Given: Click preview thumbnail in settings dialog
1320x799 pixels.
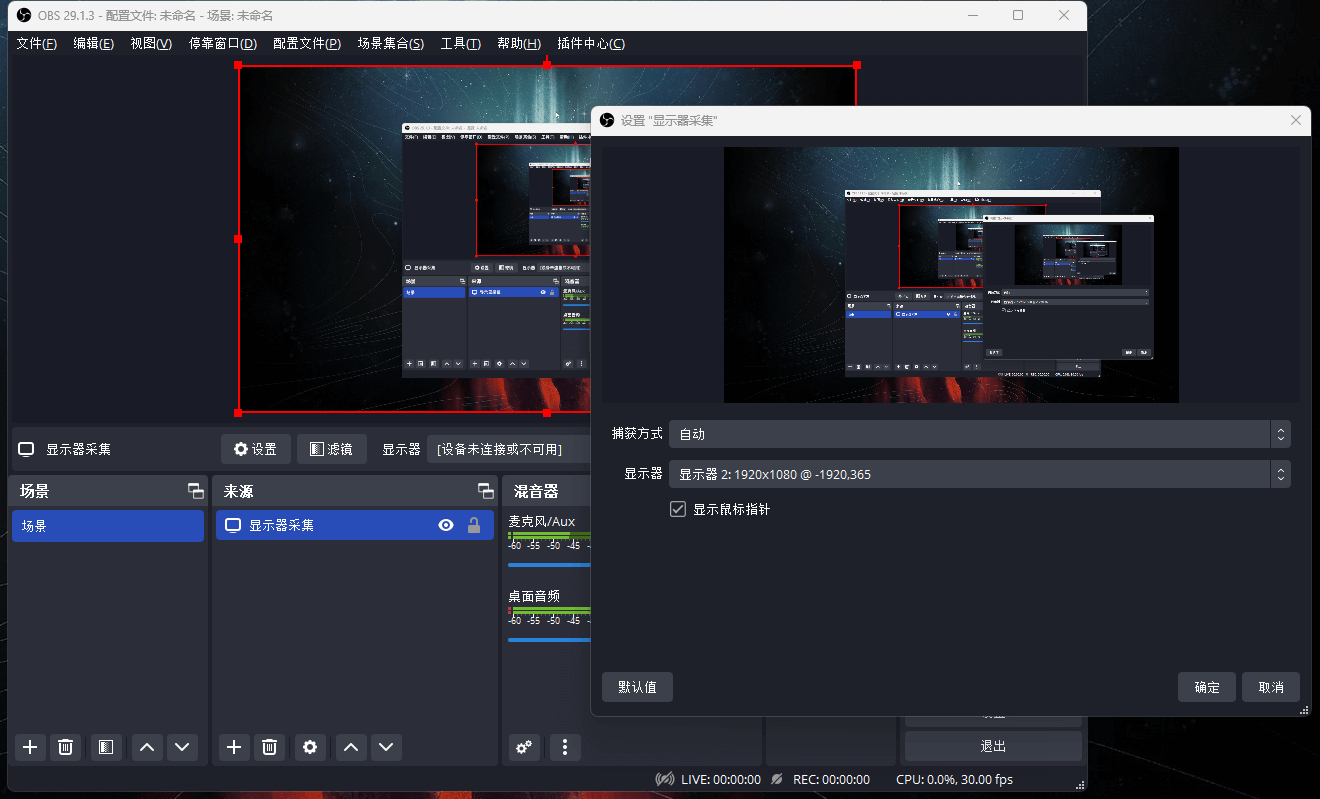Looking at the screenshot, I should tap(951, 275).
